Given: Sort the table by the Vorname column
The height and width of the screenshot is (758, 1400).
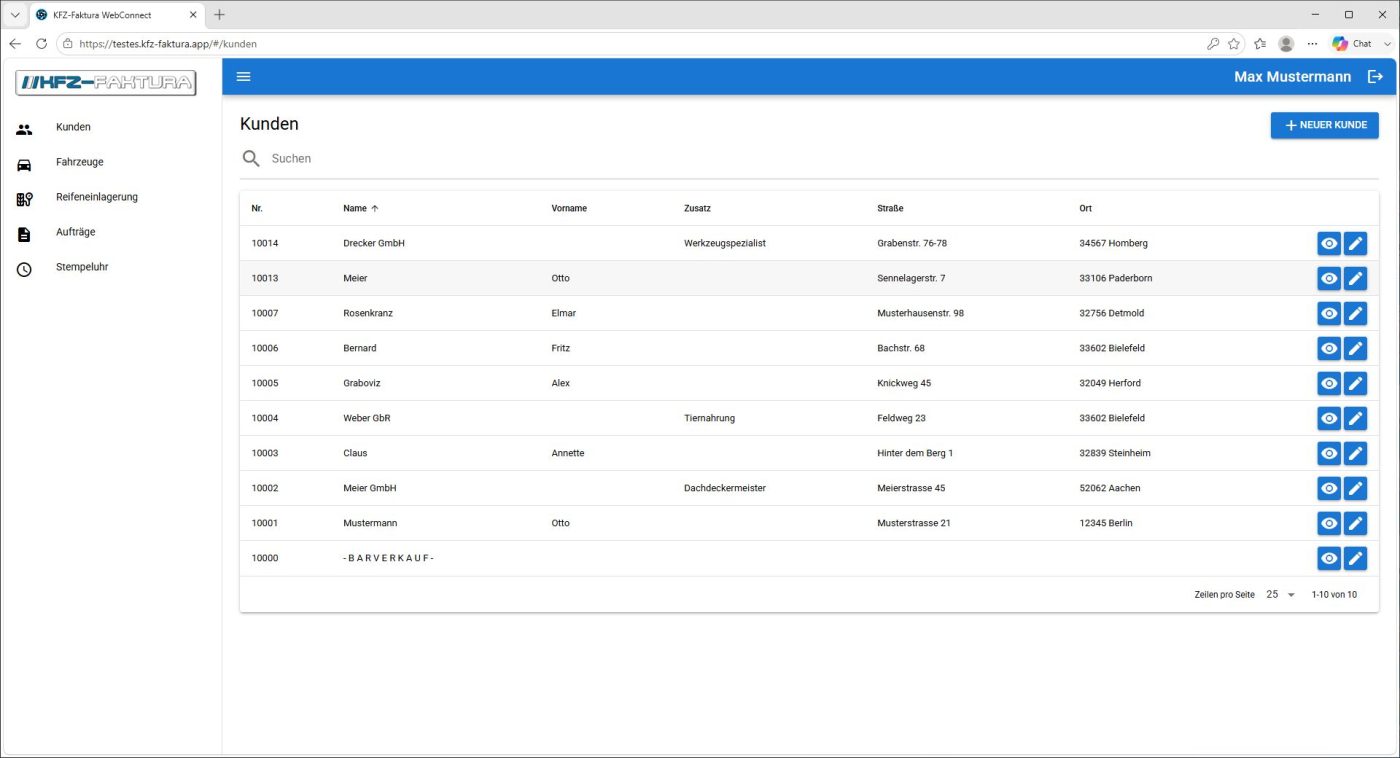Looking at the screenshot, I should coord(569,208).
